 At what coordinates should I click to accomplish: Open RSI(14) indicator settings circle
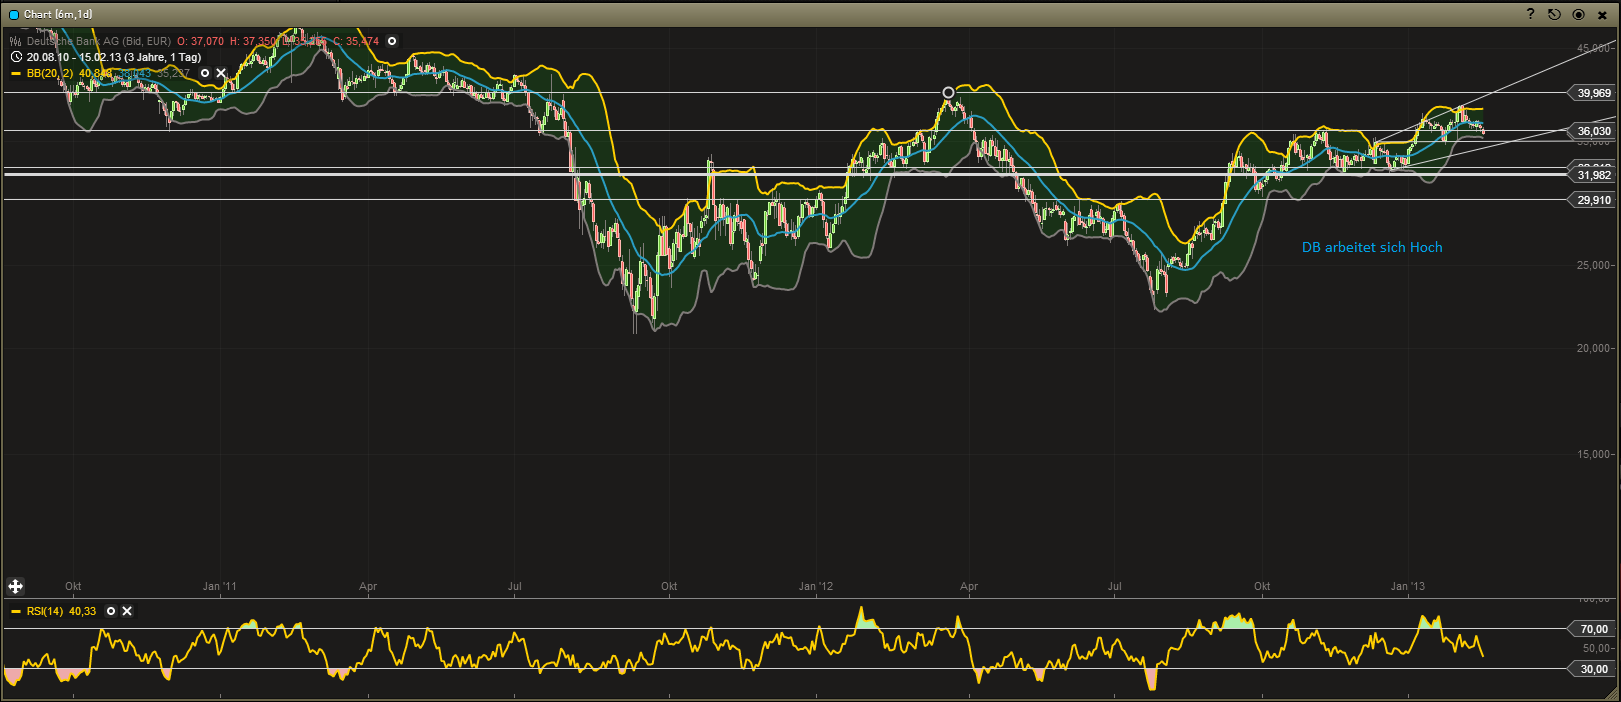(111, 611)
